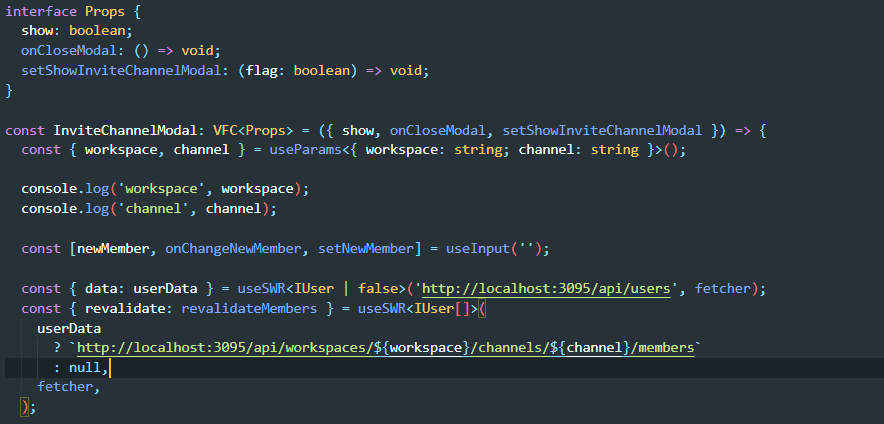The image size is (884, 424).
Task: Click the 'interface' keyword on the first line
Action: tap(41, 11)
